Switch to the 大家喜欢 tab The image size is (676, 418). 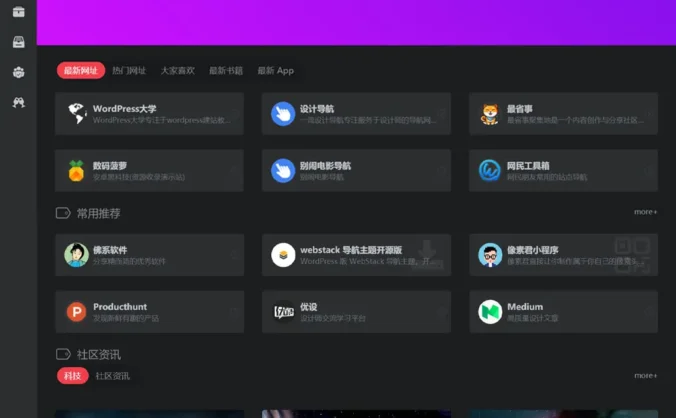[178, 70]
